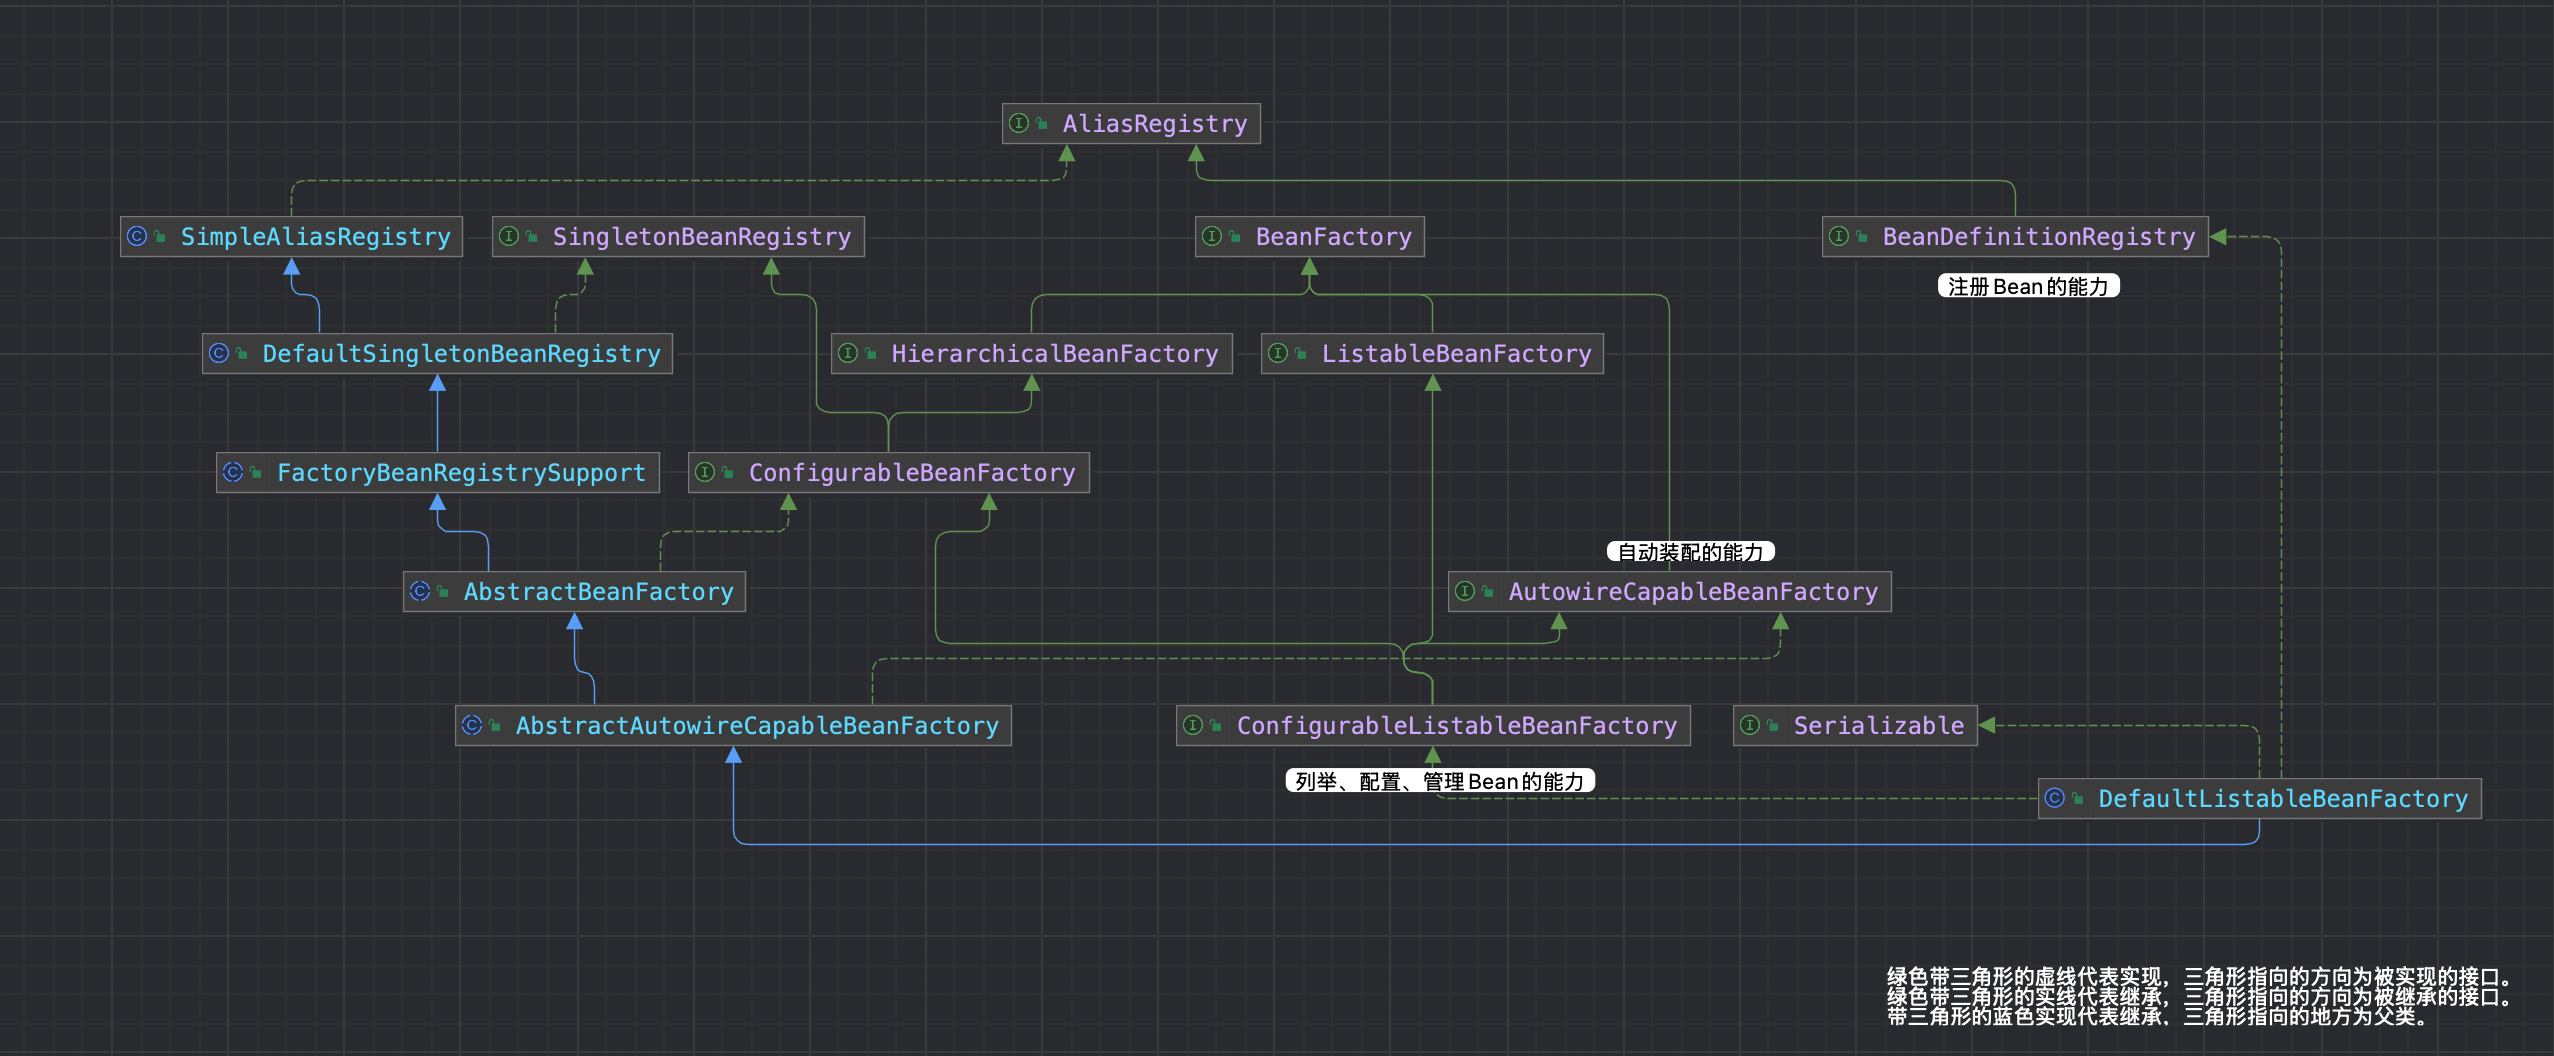This screenshot has width=2554, height=1056.
Task: Click the '自动装配的能力' note
Action: (1690, 552)
